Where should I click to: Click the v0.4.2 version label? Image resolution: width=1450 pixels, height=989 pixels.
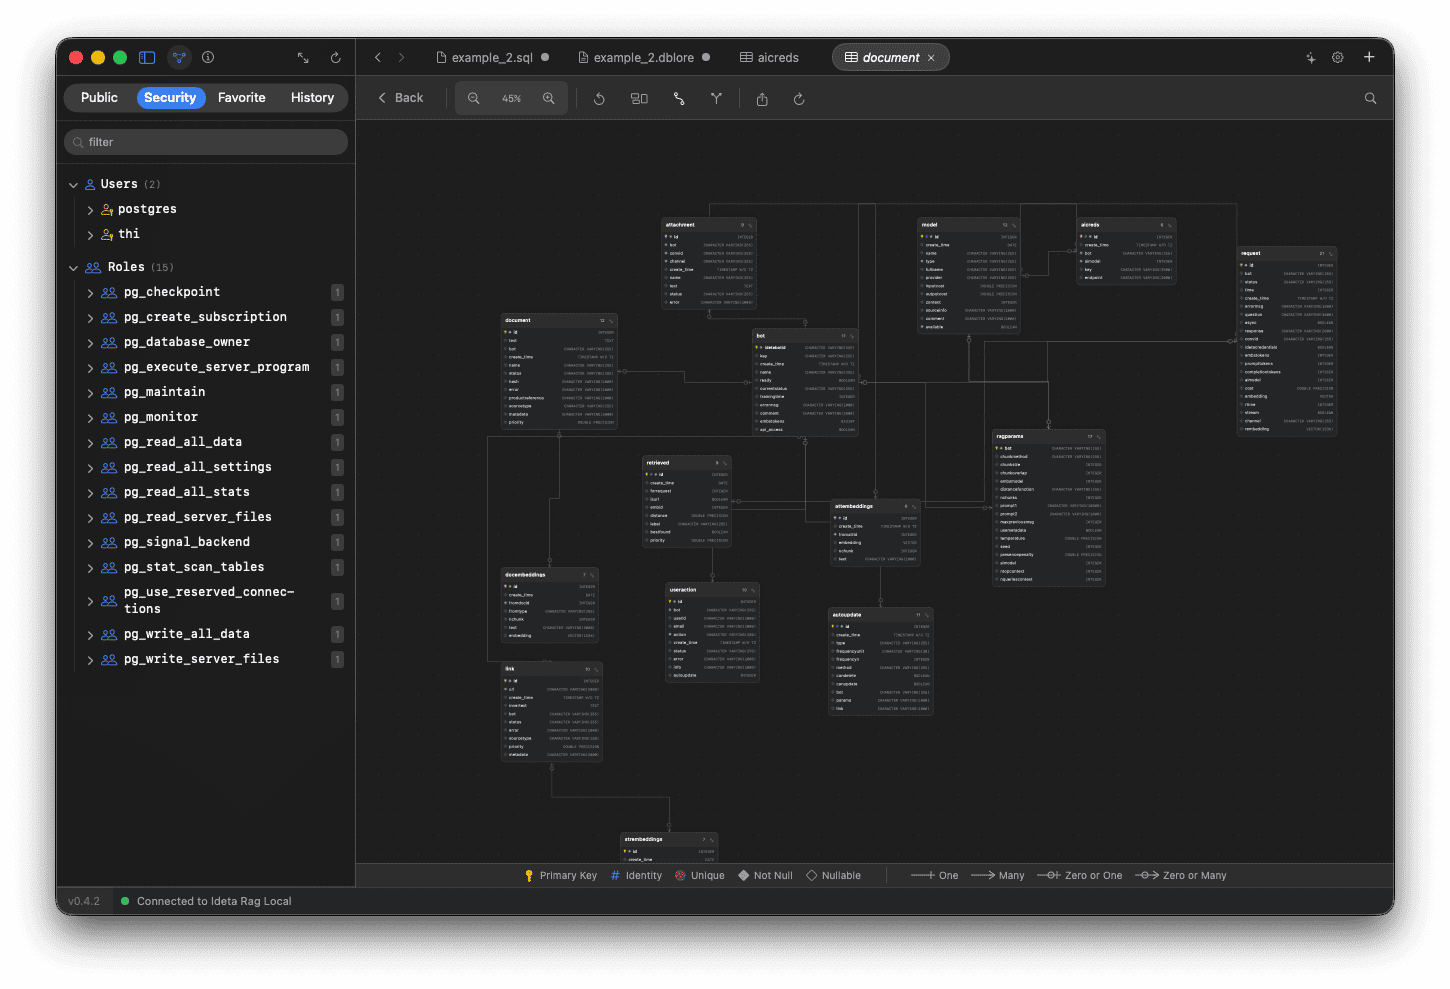[x=84, y=901]
